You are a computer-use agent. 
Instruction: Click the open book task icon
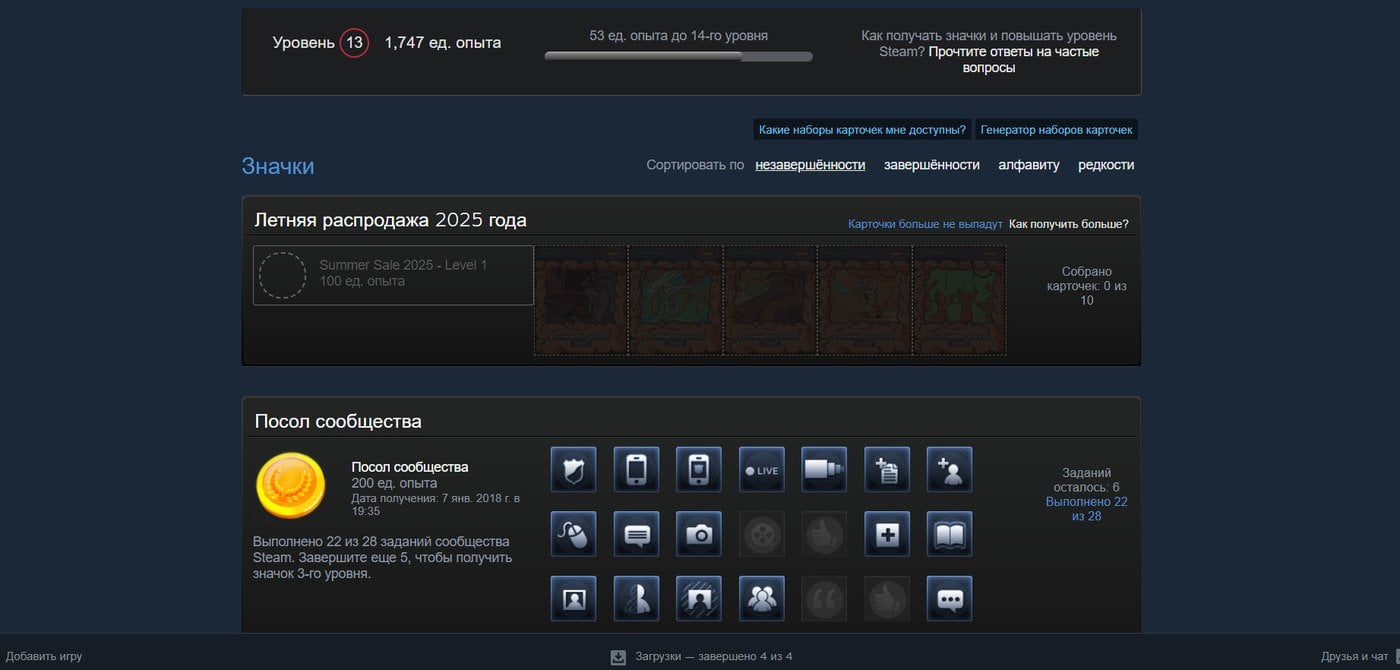coord(949,534)
